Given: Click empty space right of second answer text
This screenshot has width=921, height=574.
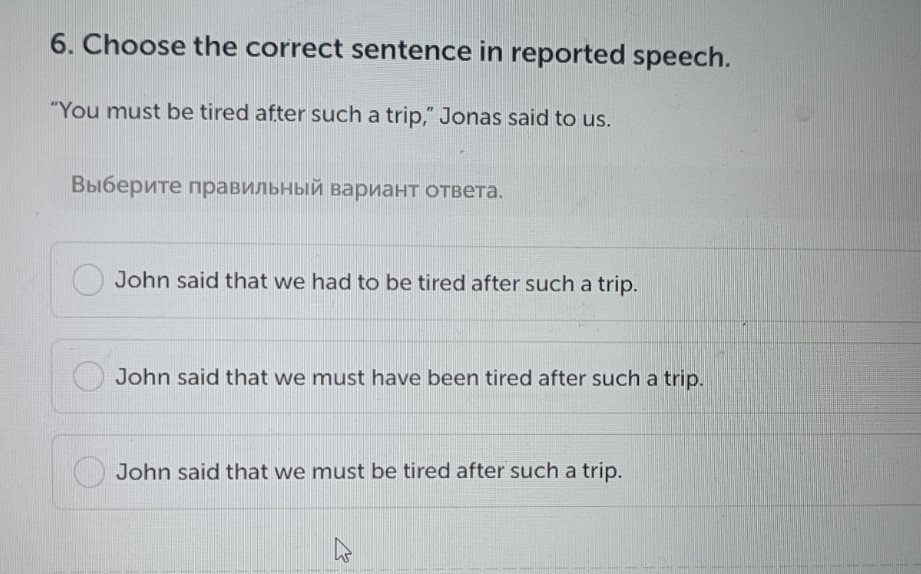Looking at the screenshot, I should coord(810,379).
